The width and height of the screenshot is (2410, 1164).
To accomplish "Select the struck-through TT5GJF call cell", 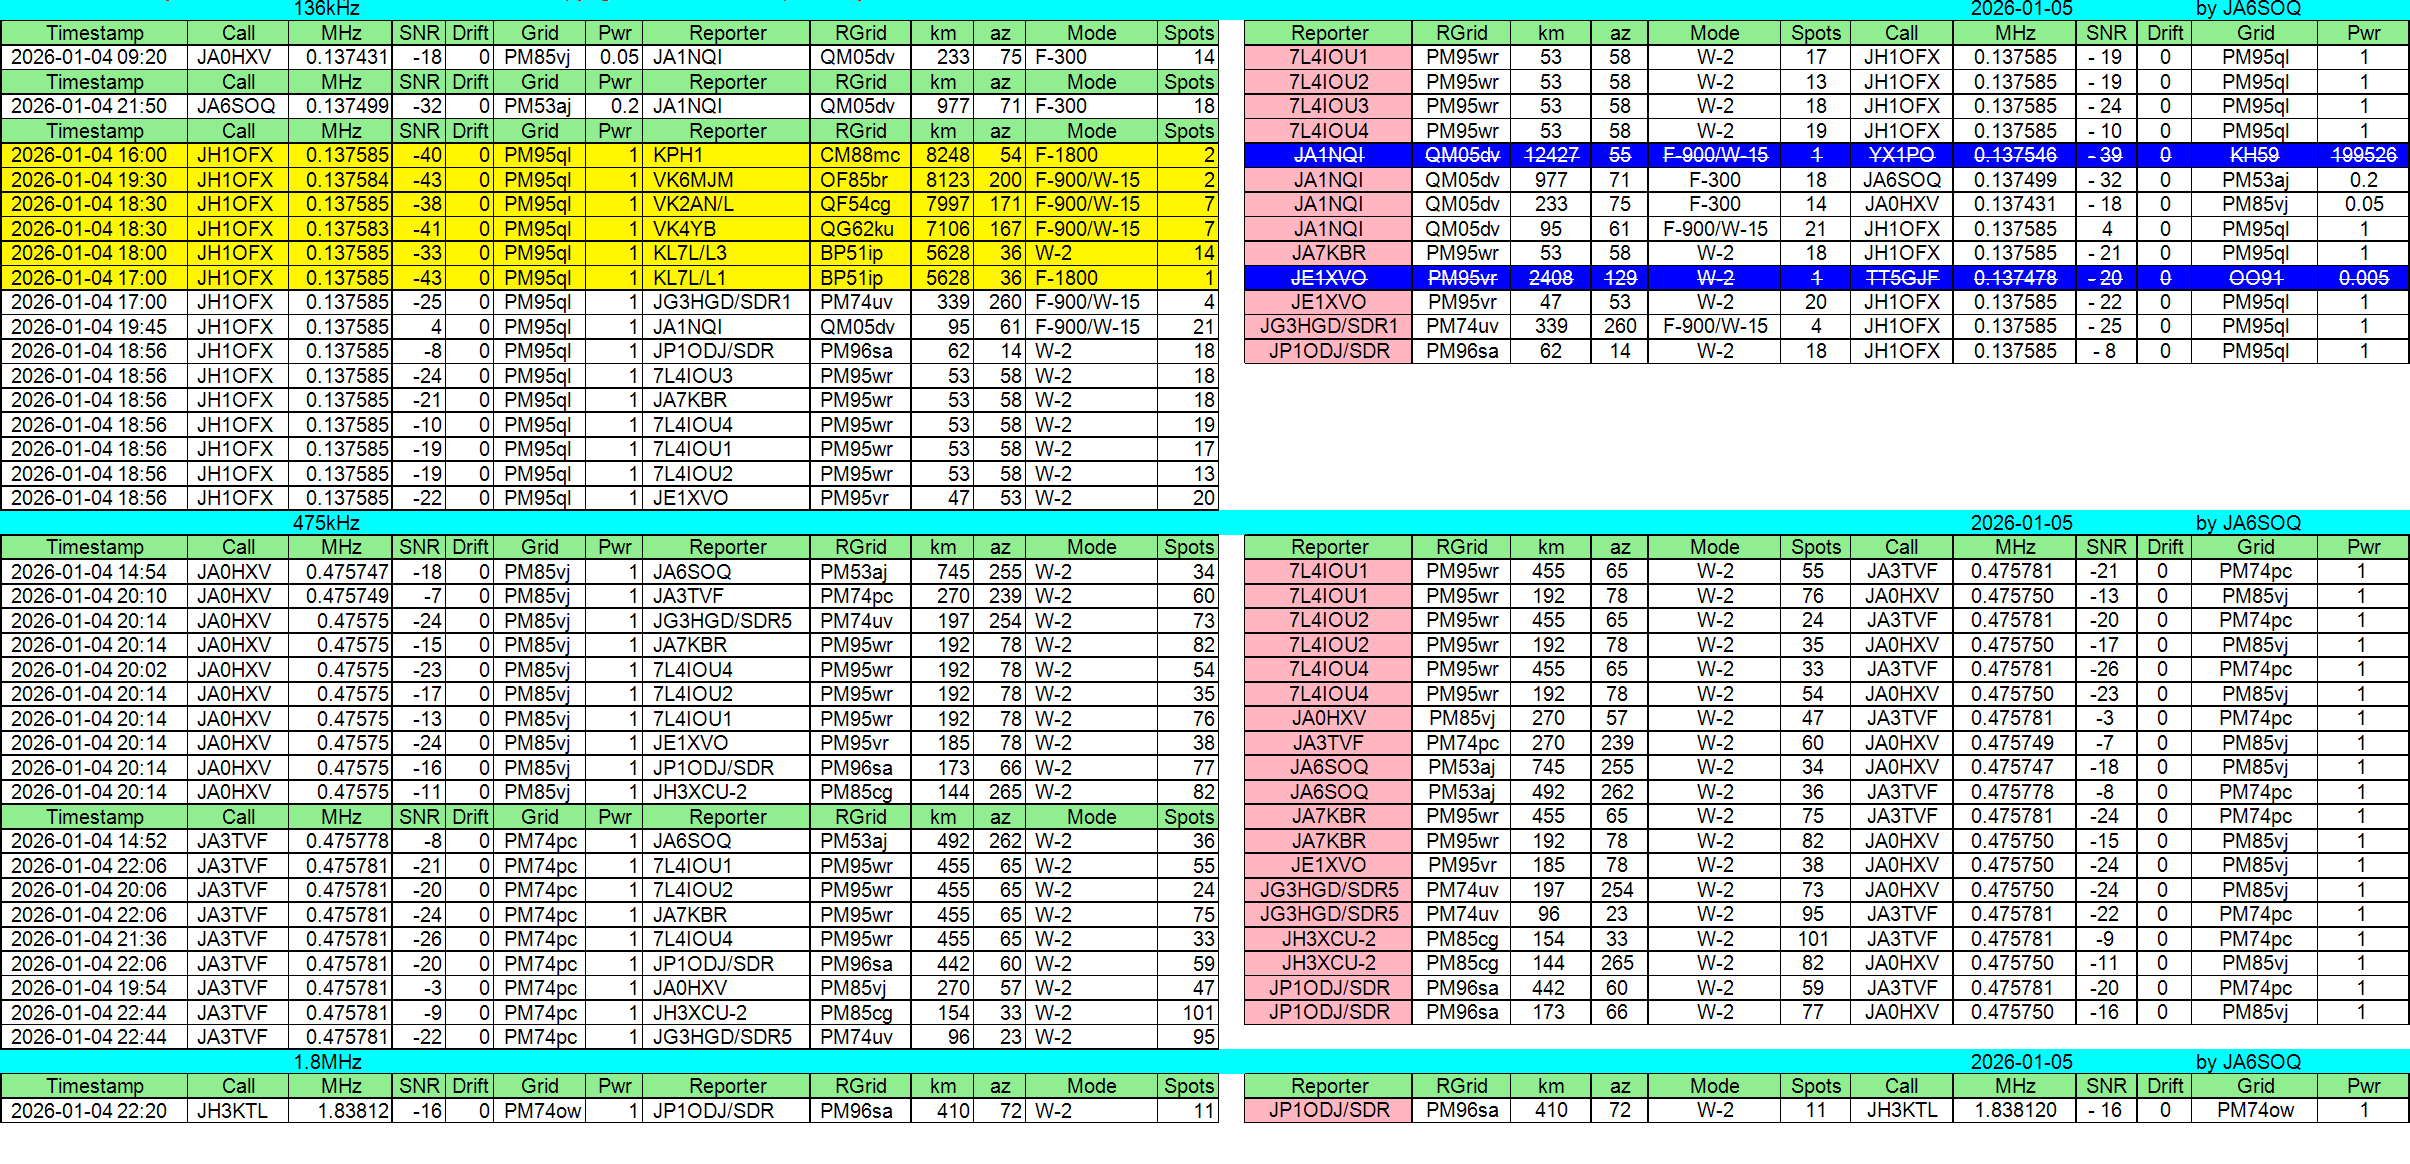I will [1901, 278].
